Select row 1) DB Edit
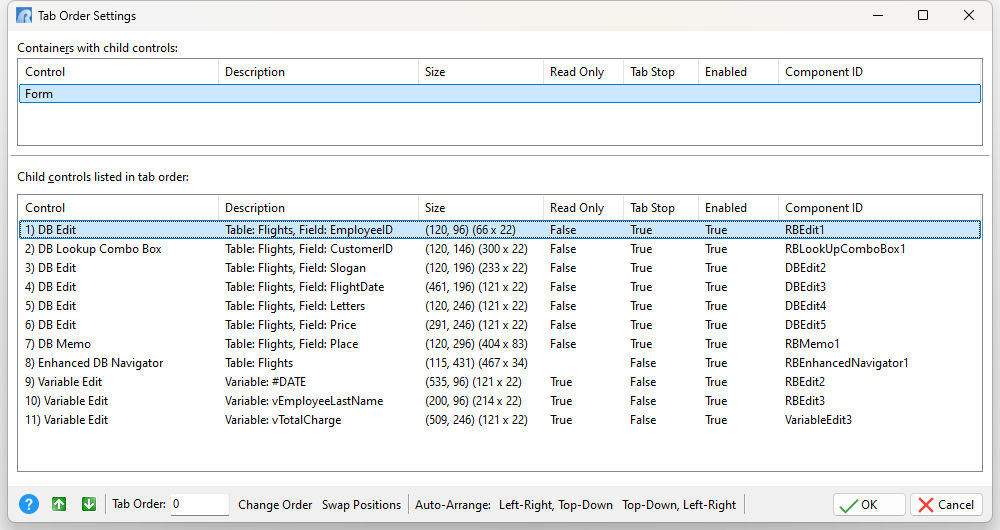 pyautogui.click(x=500, y=230)
